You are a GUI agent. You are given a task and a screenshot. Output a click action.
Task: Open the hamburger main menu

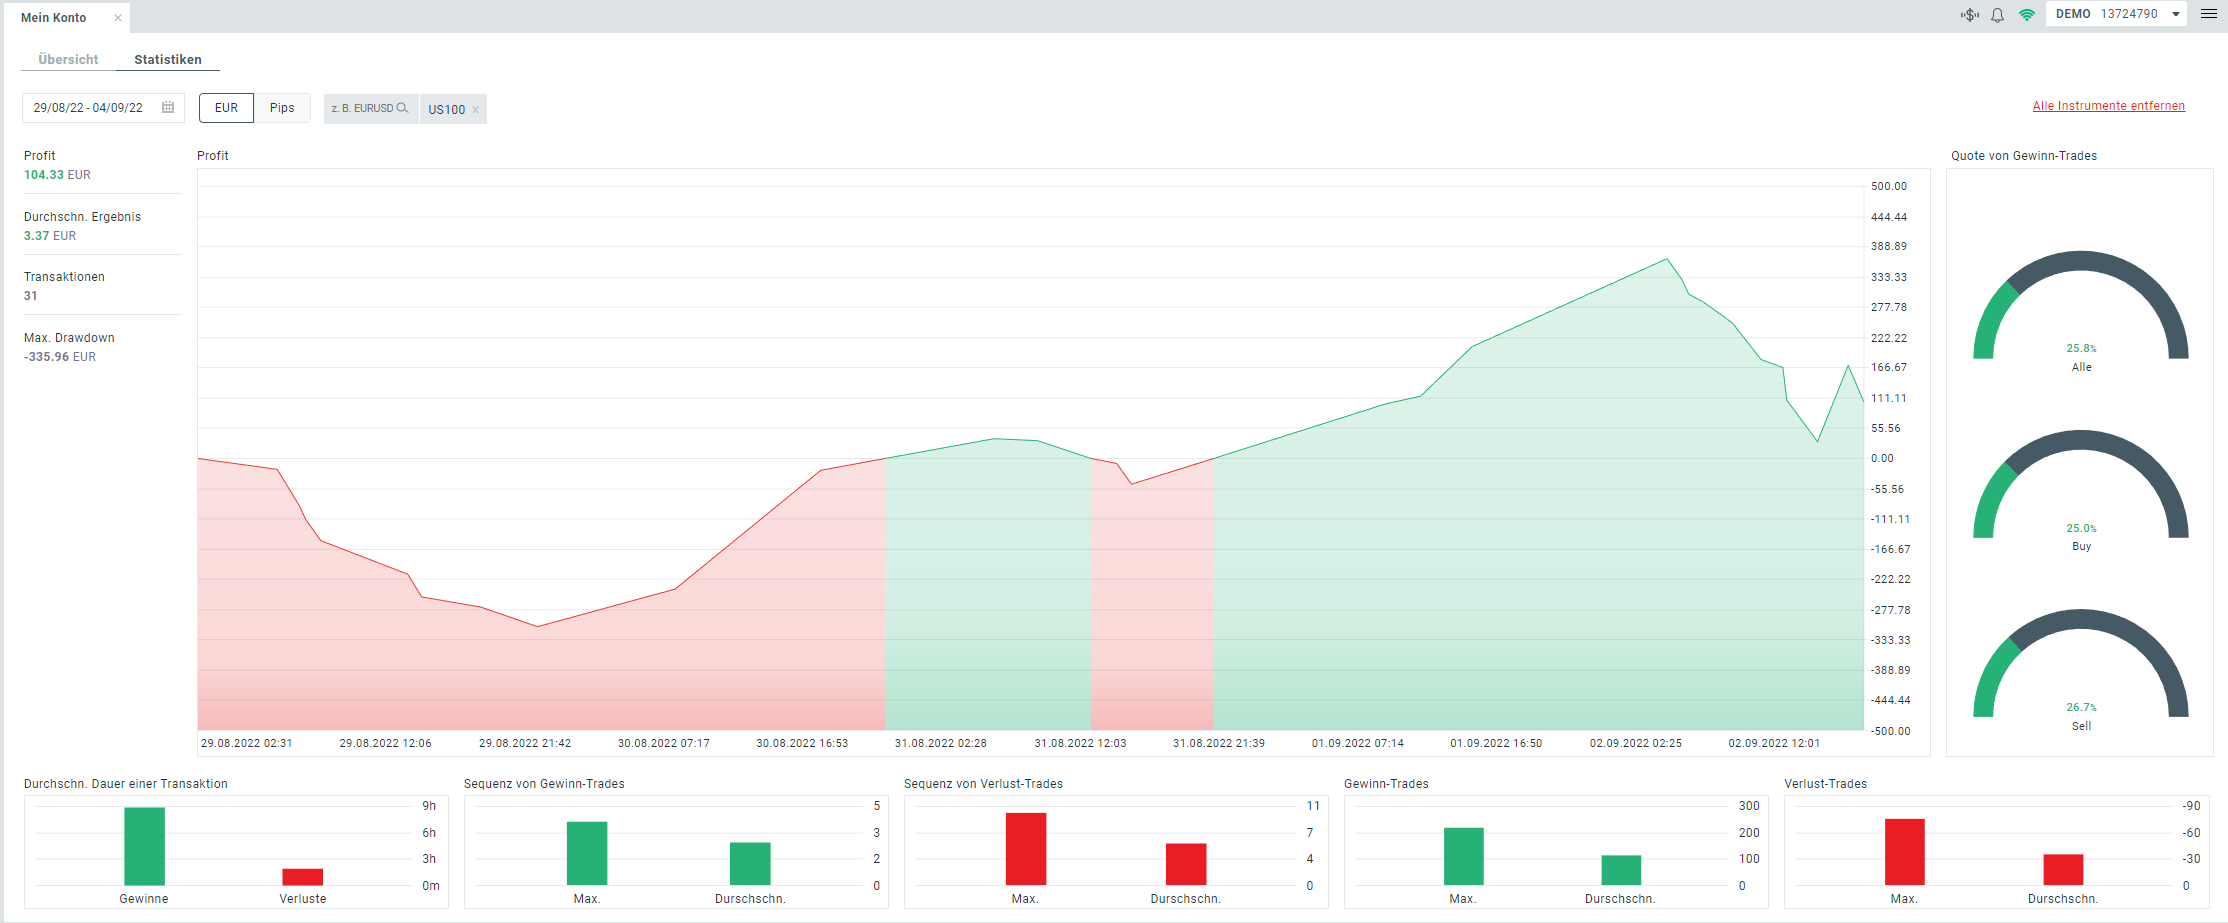(x=2209, y=14)
